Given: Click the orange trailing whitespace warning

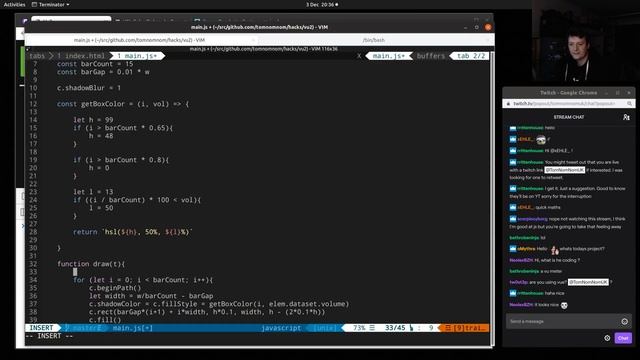Looking at the screenshot, I should tap(464, 328).
